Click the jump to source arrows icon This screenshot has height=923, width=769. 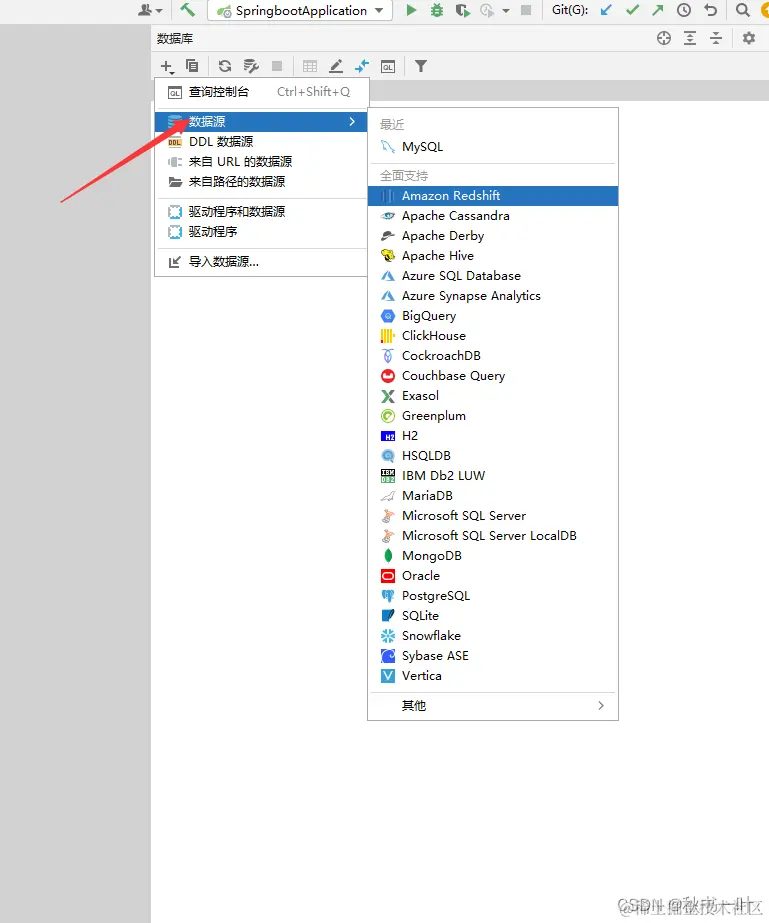tap(362, 67)
